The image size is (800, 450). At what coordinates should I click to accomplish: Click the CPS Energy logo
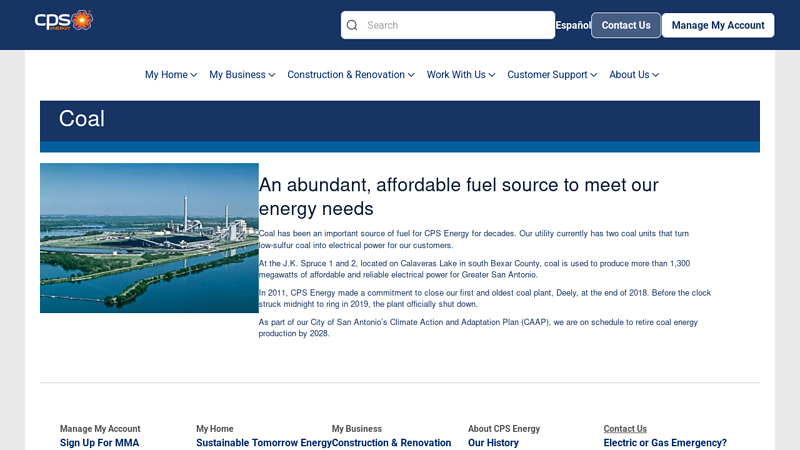pos(64,20)
